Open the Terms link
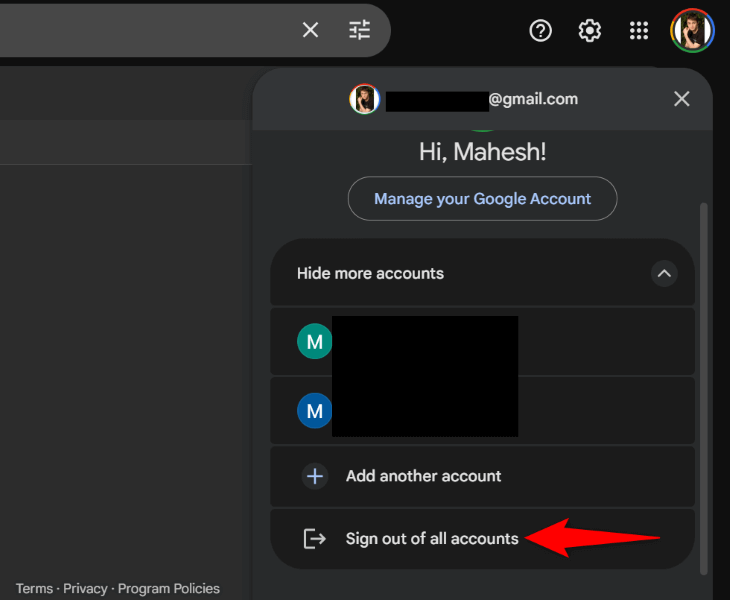The width and height of the screenshot is (730, 600). pos(34,589)
